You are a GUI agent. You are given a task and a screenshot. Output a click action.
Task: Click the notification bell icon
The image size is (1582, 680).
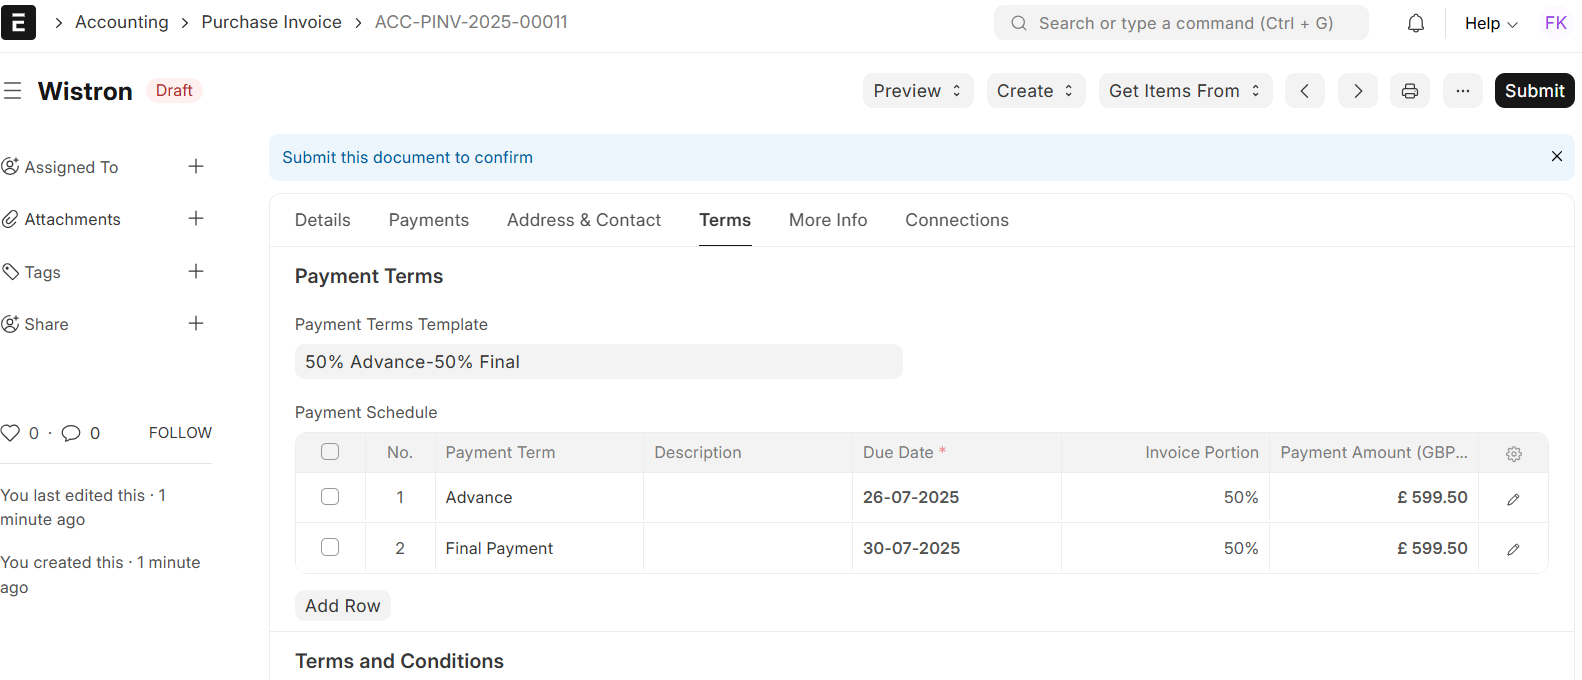point(1415,23)
